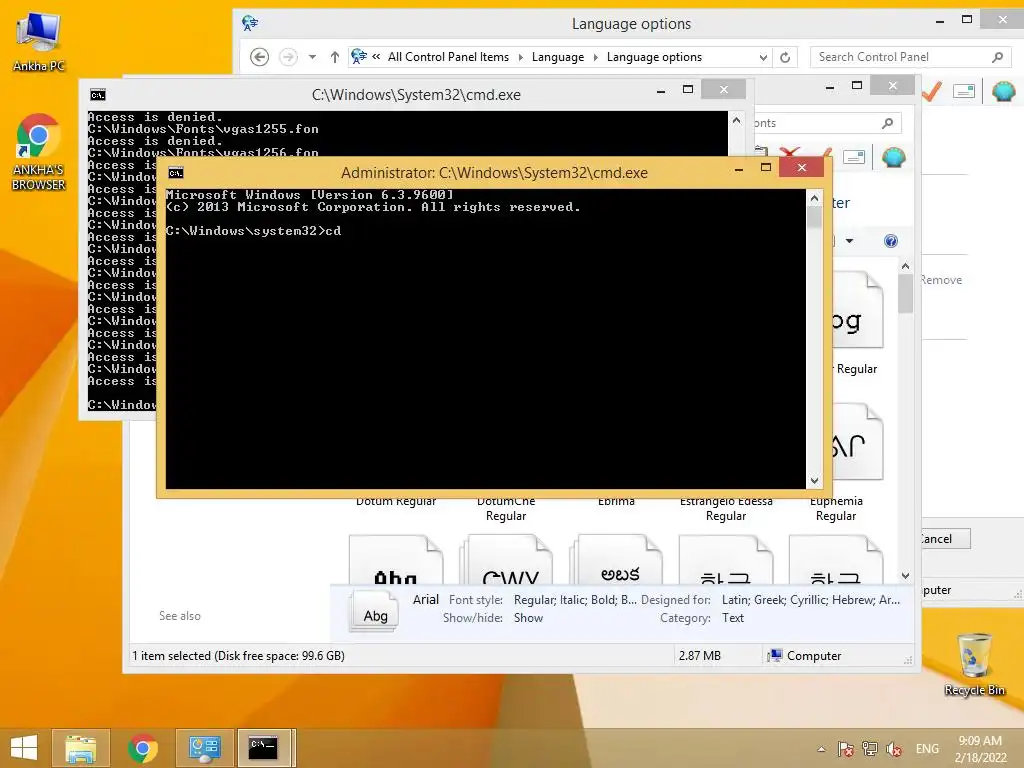Launch Chrome from the taskbar
The height and width of the screenshot is (768, 1024).
pyautogui.click(x=143, y=748)
